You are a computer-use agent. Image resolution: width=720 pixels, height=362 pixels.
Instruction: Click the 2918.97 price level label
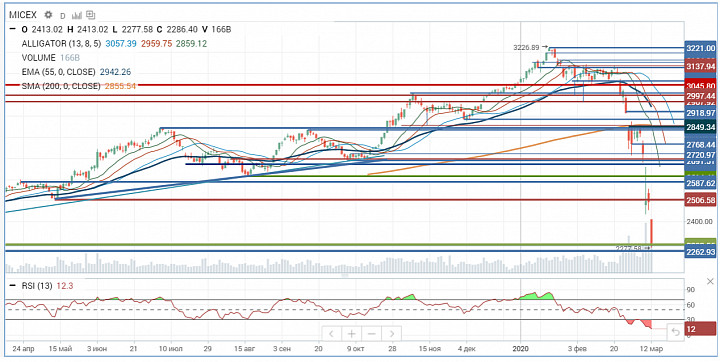click(x=700, y=113)
